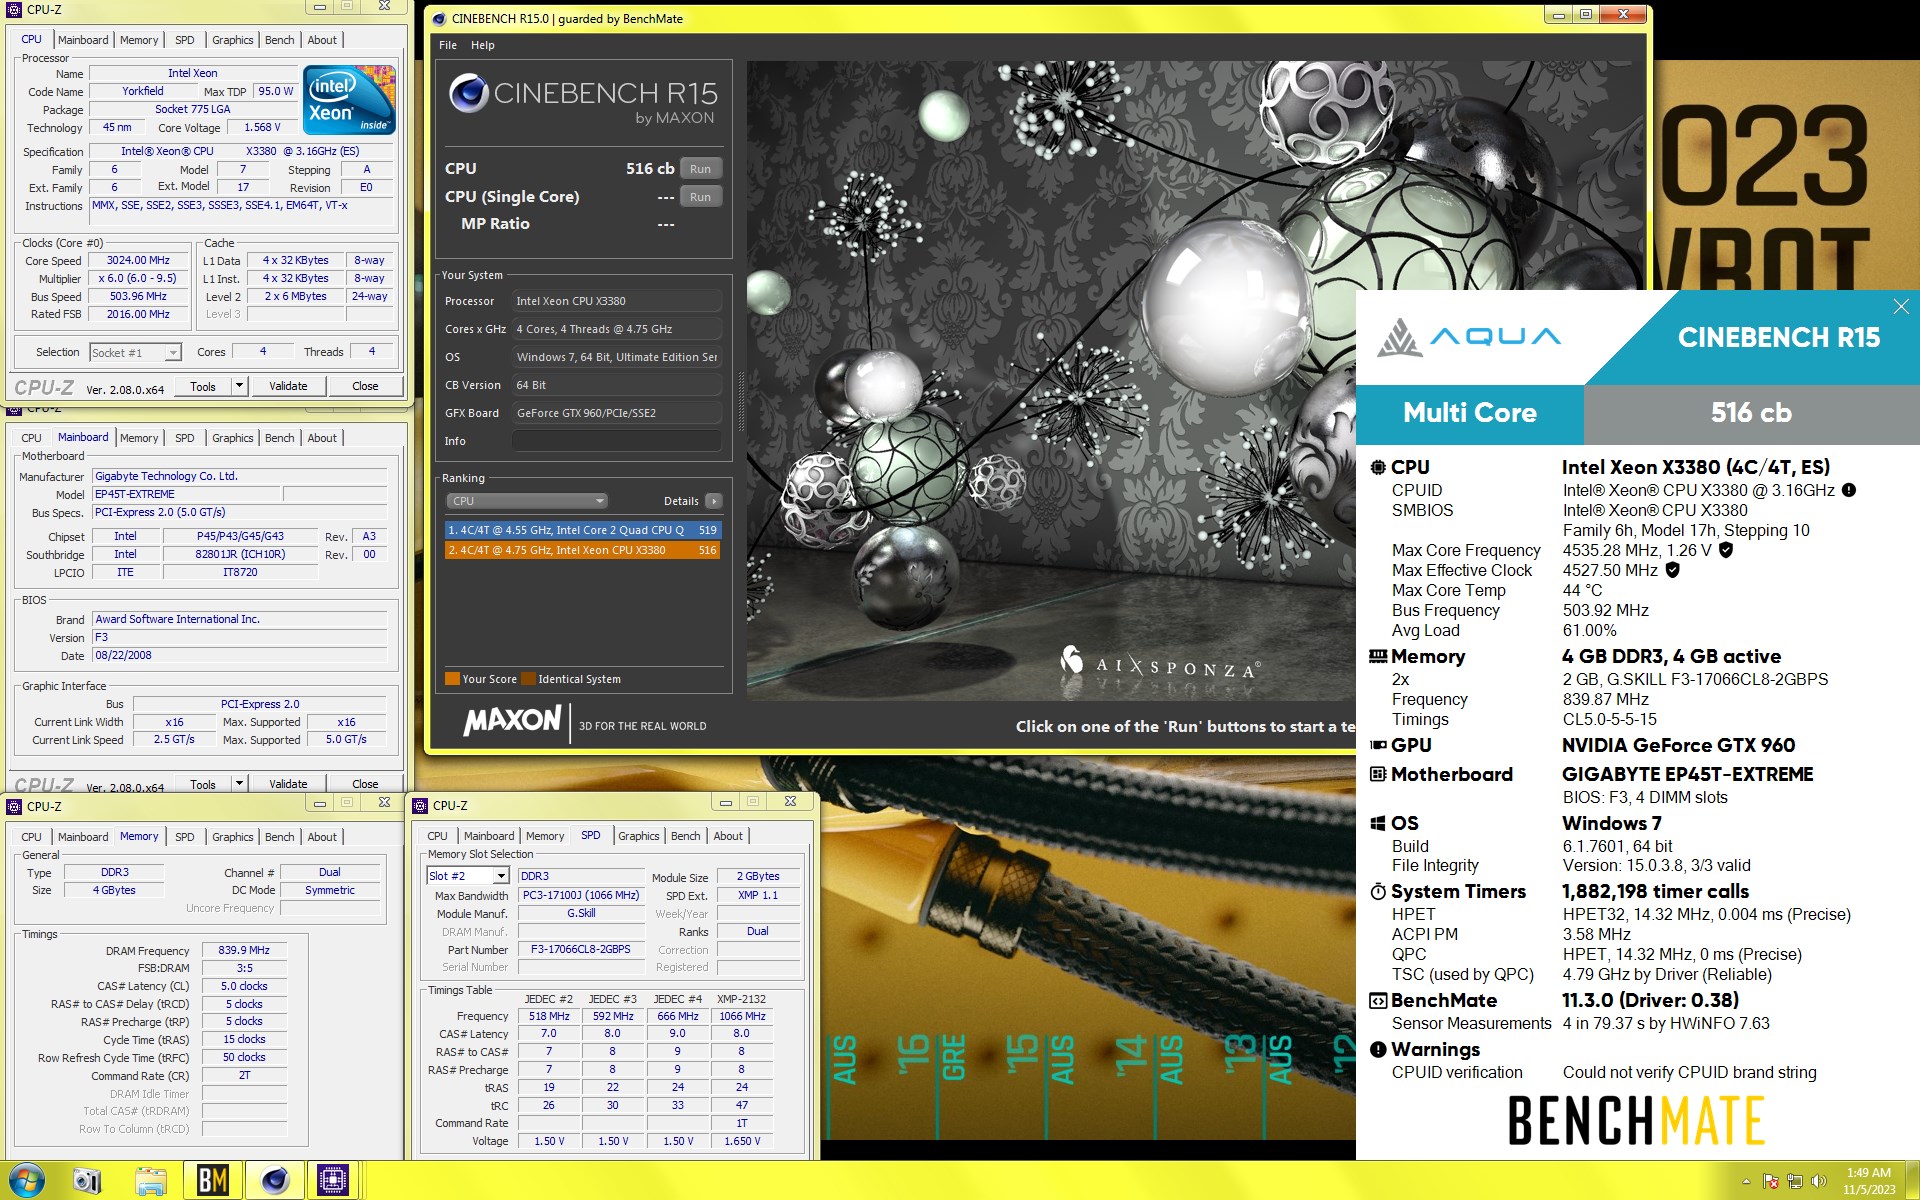
Task: Click Max Core Frequency verified shield icon
Action: pyautogui.click(x=1726, y=550)
